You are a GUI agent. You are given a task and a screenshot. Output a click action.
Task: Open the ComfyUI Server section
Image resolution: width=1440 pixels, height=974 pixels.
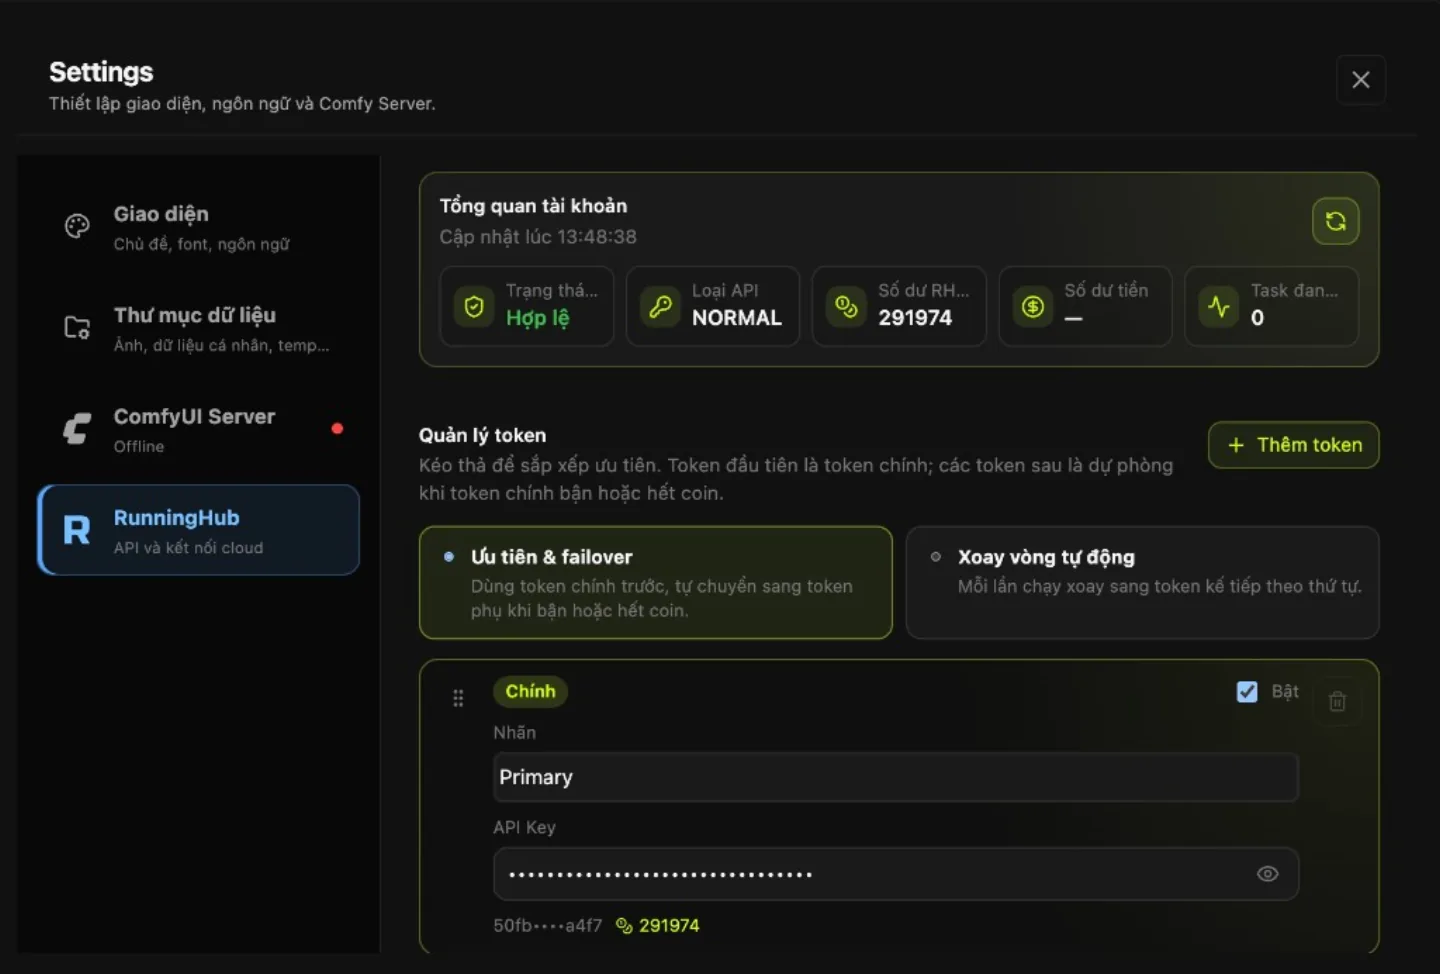pyautogui.click(x=198, y=429)
